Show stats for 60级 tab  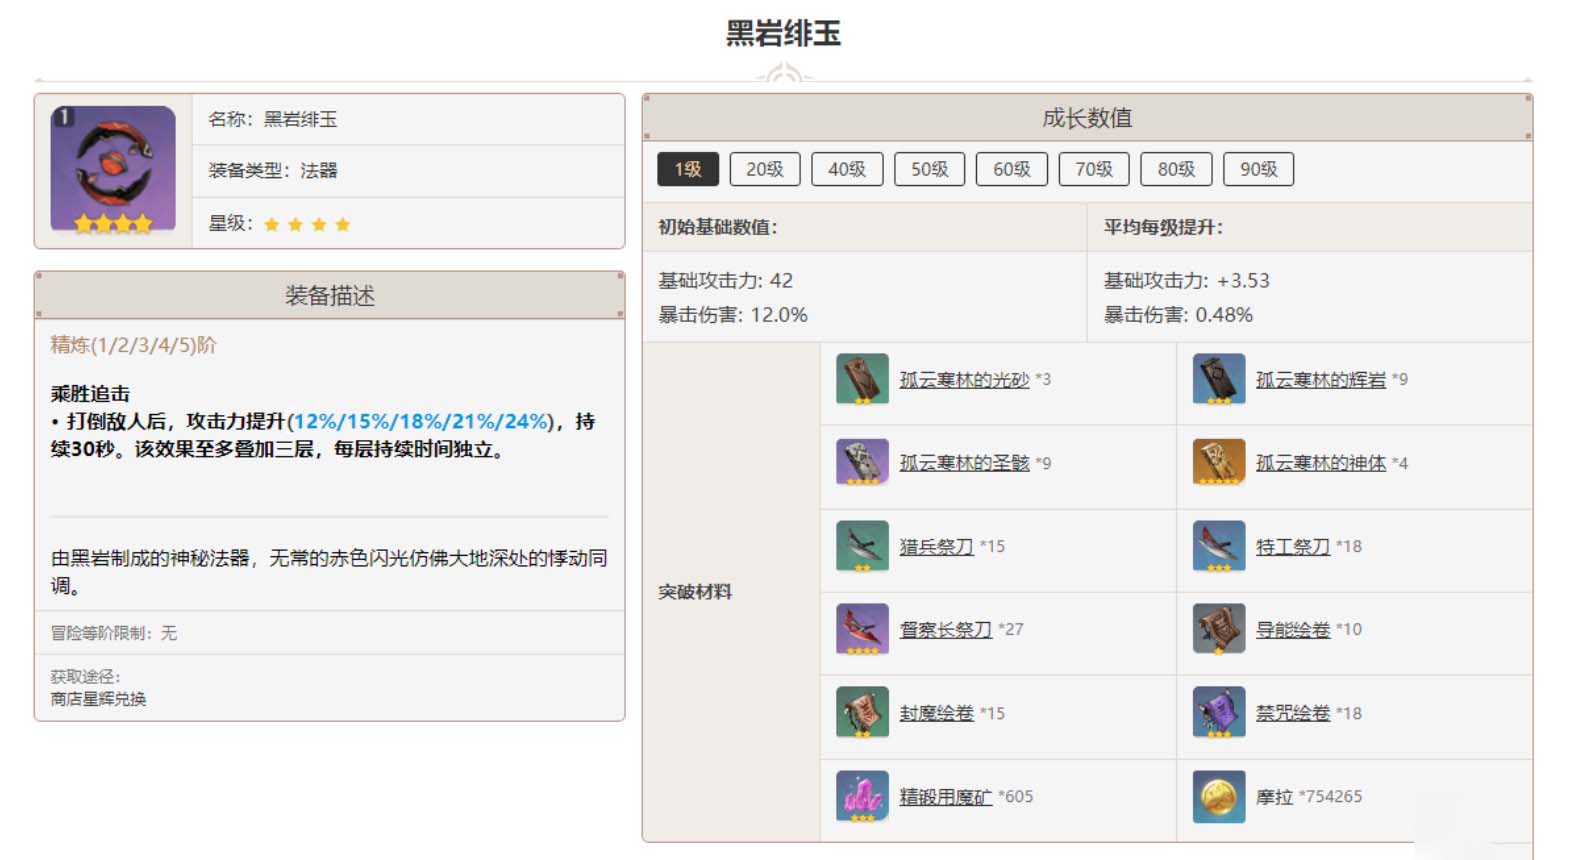(x=1012, y=169)
